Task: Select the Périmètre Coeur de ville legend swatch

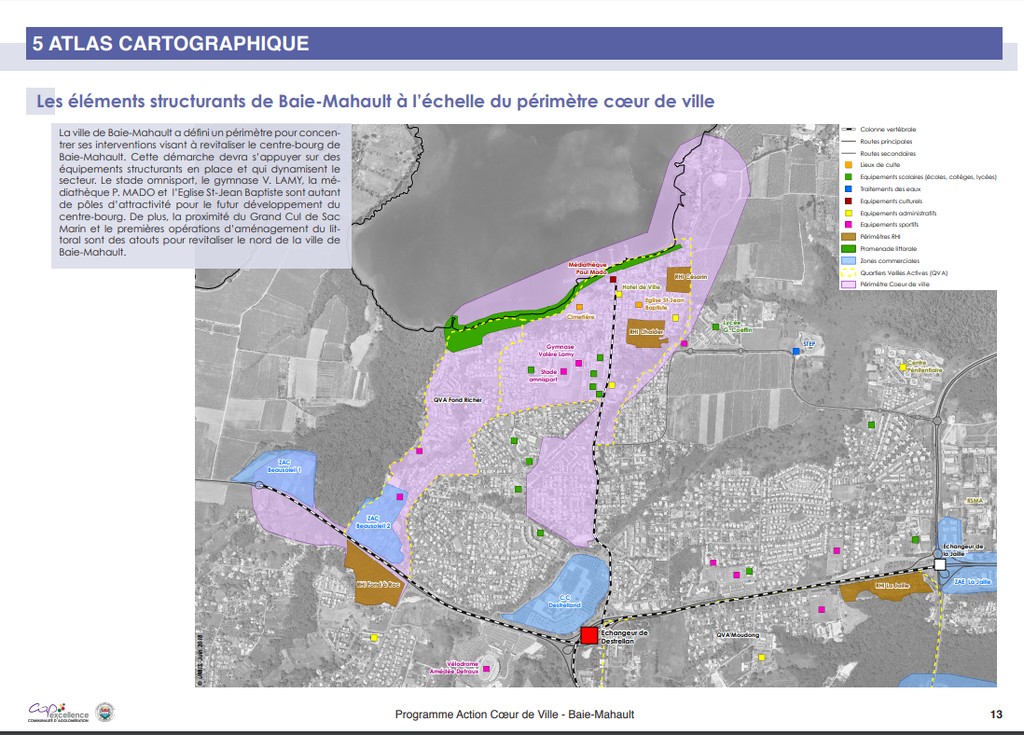Action: 848,284
